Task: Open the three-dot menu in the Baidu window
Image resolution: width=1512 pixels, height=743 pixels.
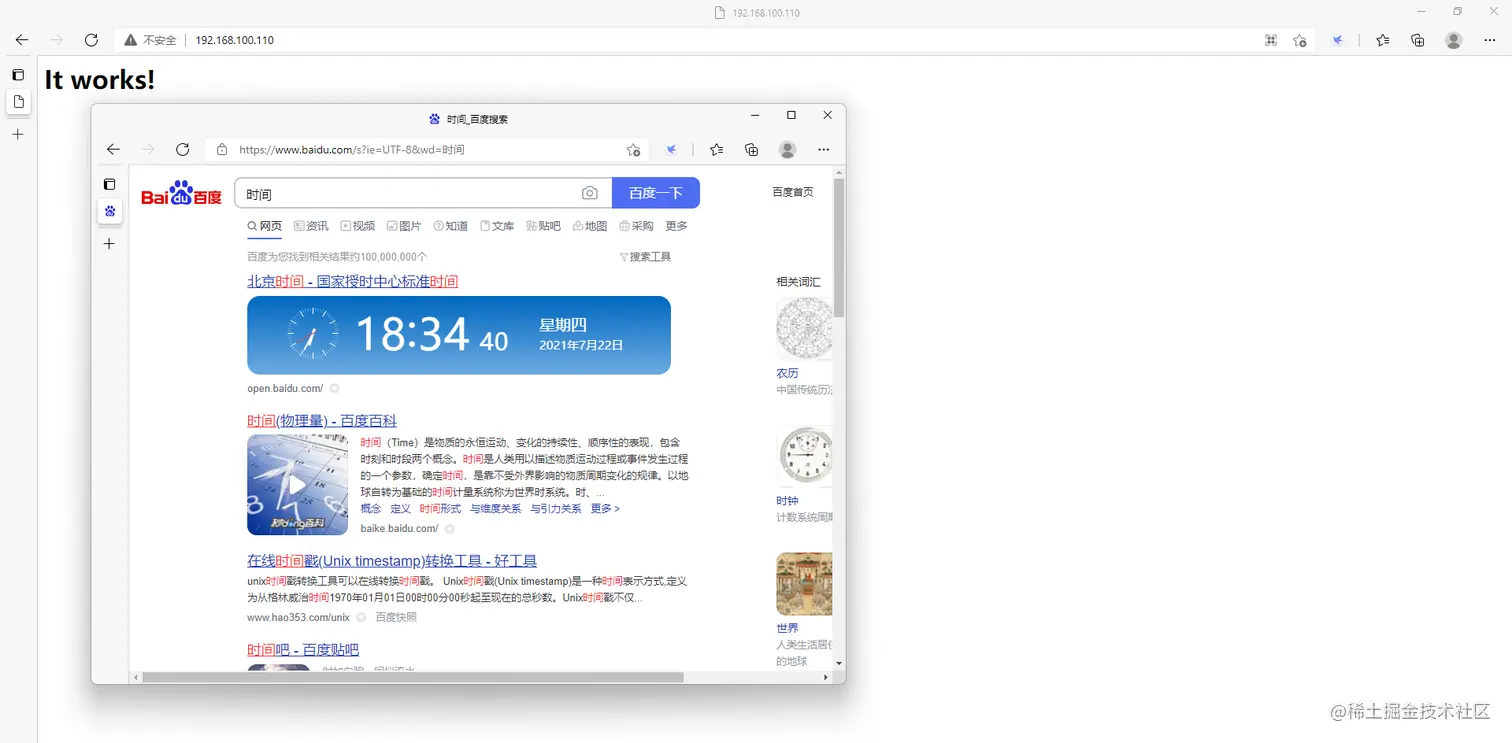Action: click(x=823, y=149)
